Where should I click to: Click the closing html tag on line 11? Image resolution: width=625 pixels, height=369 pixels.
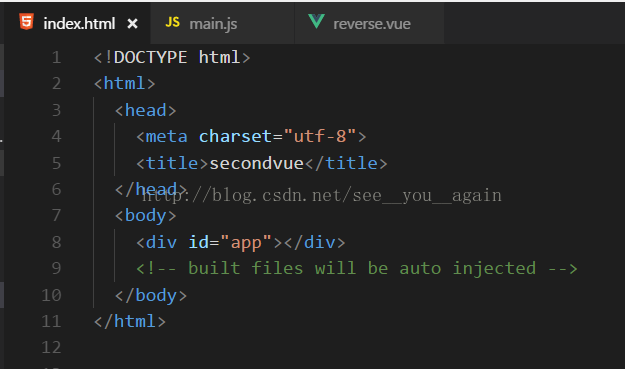click(x=130, y=322)
